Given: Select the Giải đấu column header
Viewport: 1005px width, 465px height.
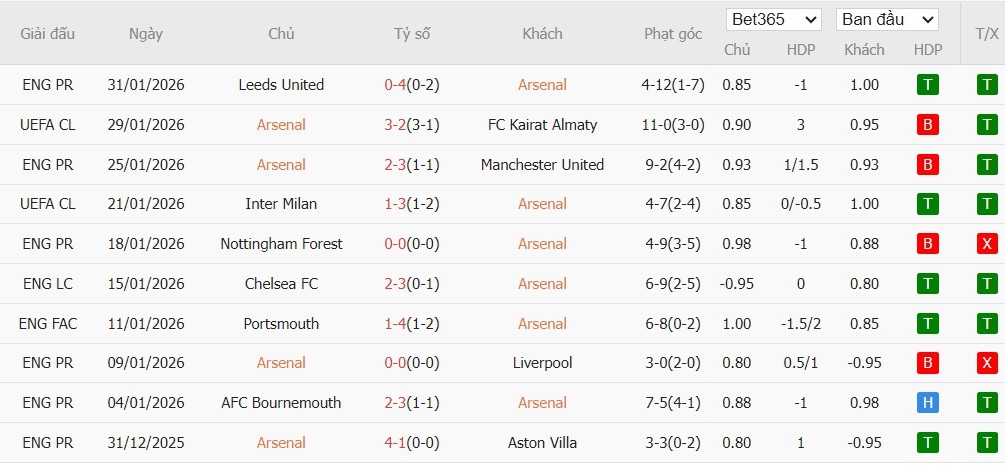Looking at the screenshot, I should pos(48,34).
